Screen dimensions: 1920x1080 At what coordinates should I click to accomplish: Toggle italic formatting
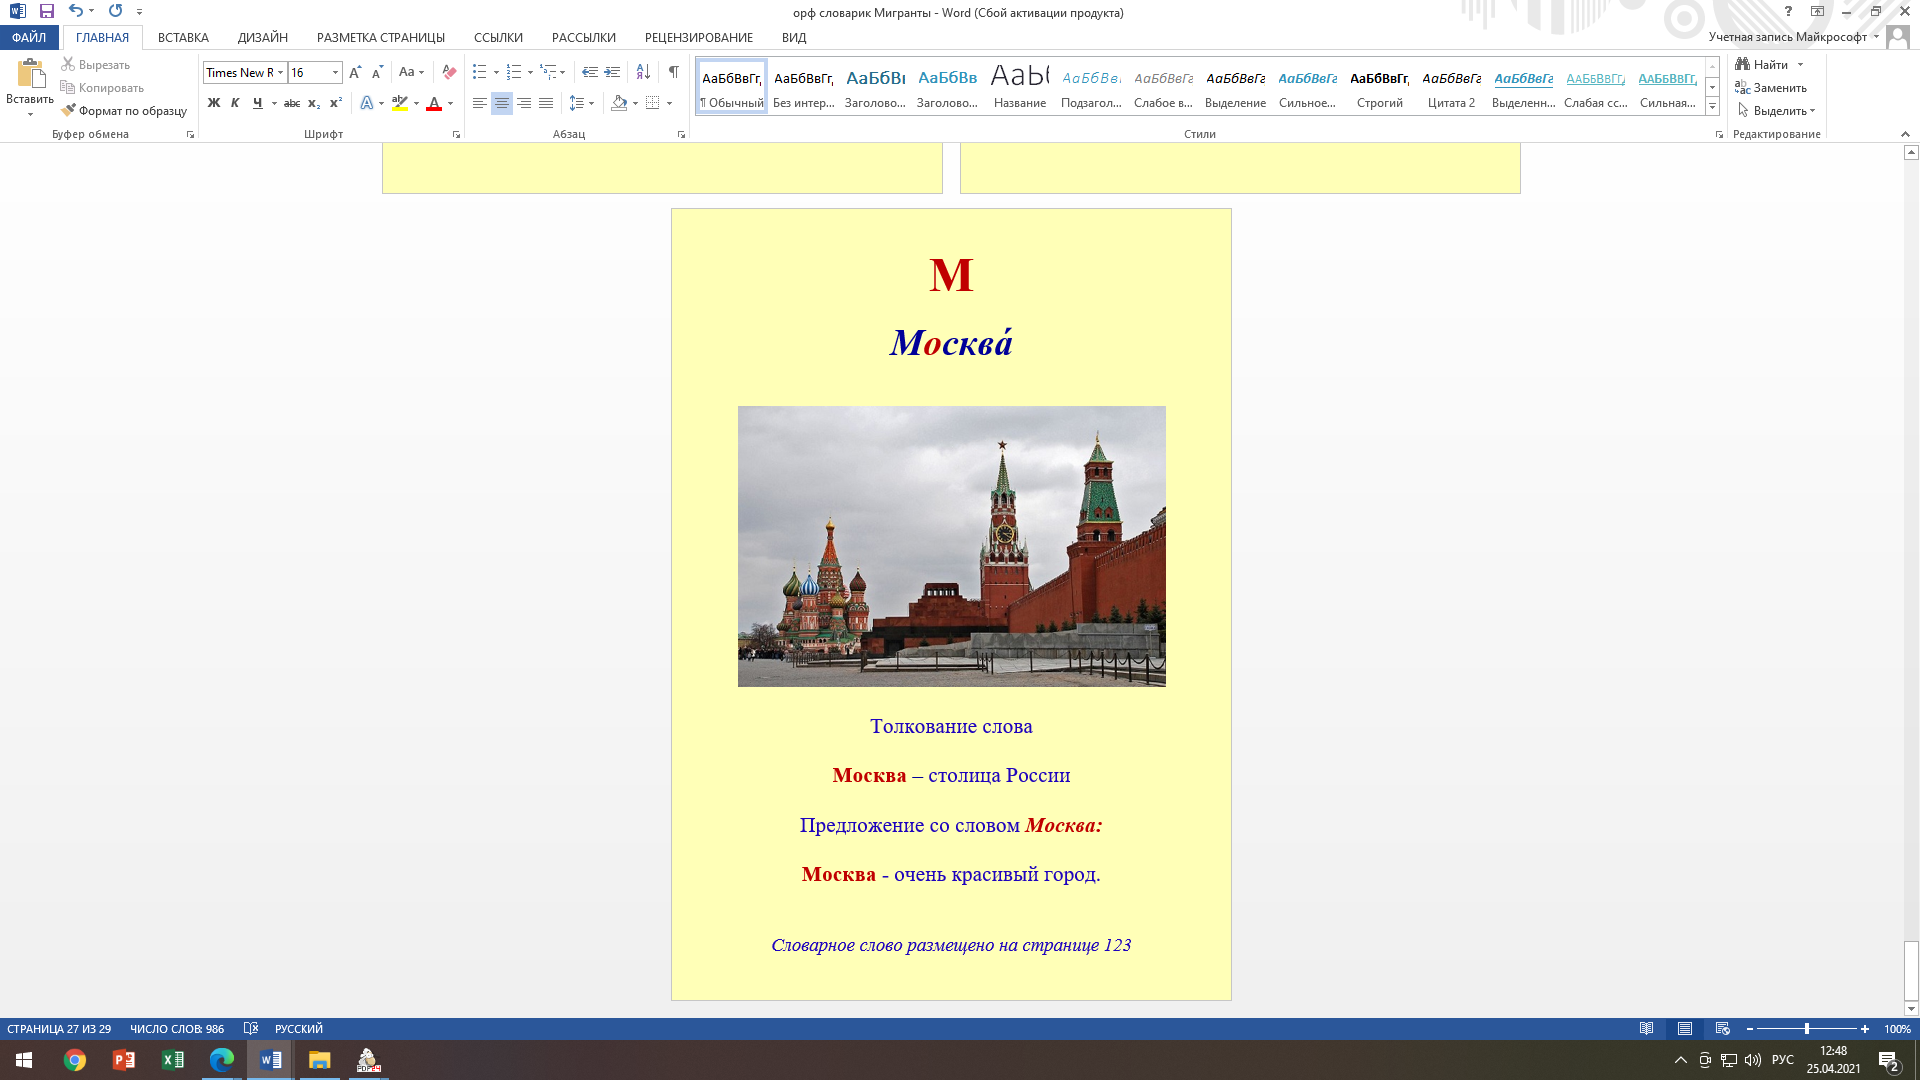(235, 103)
